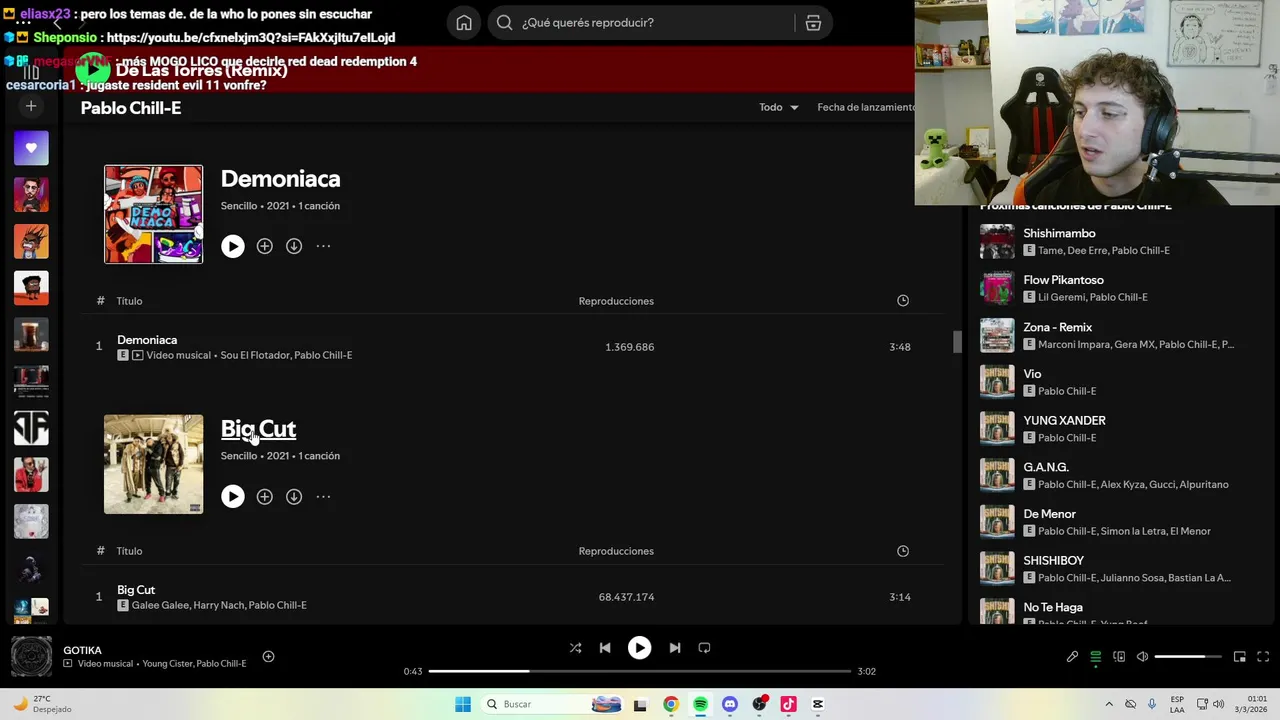Download the Big Cut single
The height and width of the screenshot is (720, 1280).
point(294,496)
